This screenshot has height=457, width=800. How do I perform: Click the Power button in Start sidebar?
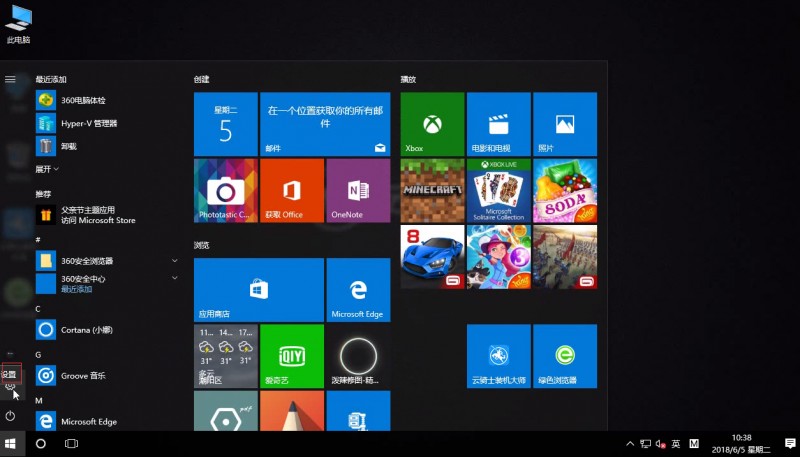[x=10, y=416]
